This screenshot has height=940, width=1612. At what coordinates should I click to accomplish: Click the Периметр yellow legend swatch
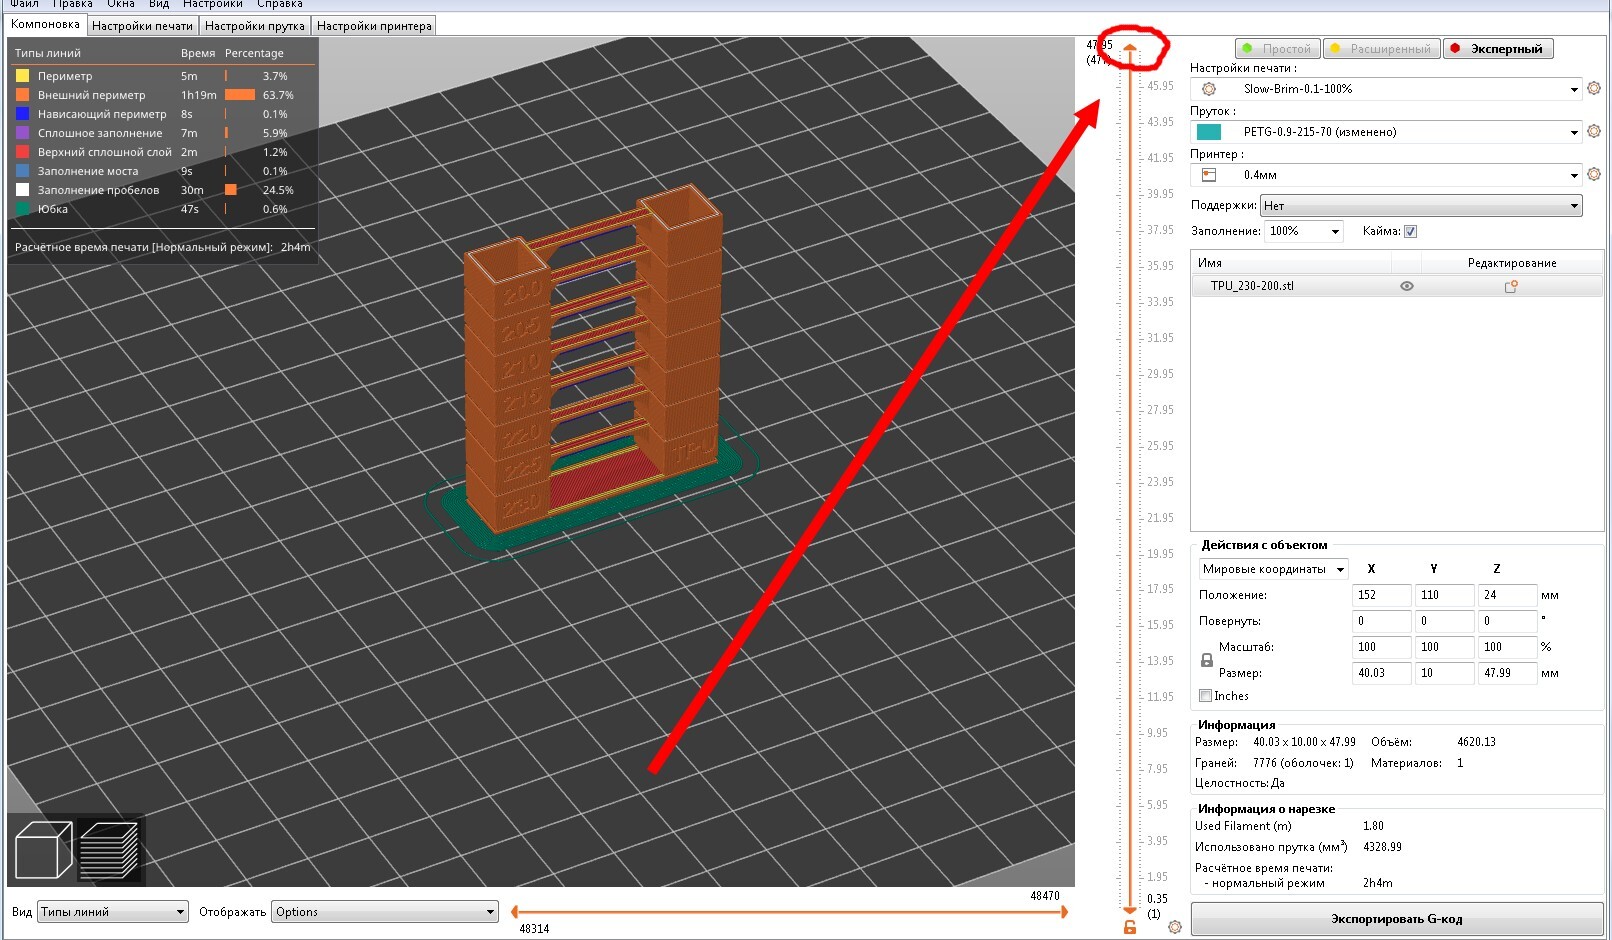click(22, 76)
